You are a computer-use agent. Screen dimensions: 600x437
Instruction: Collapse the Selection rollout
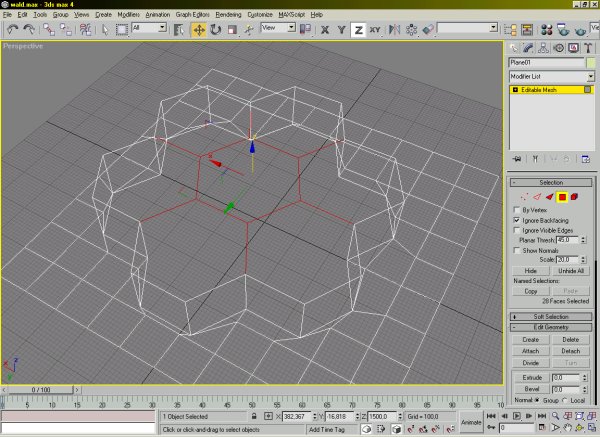(551, 183)
